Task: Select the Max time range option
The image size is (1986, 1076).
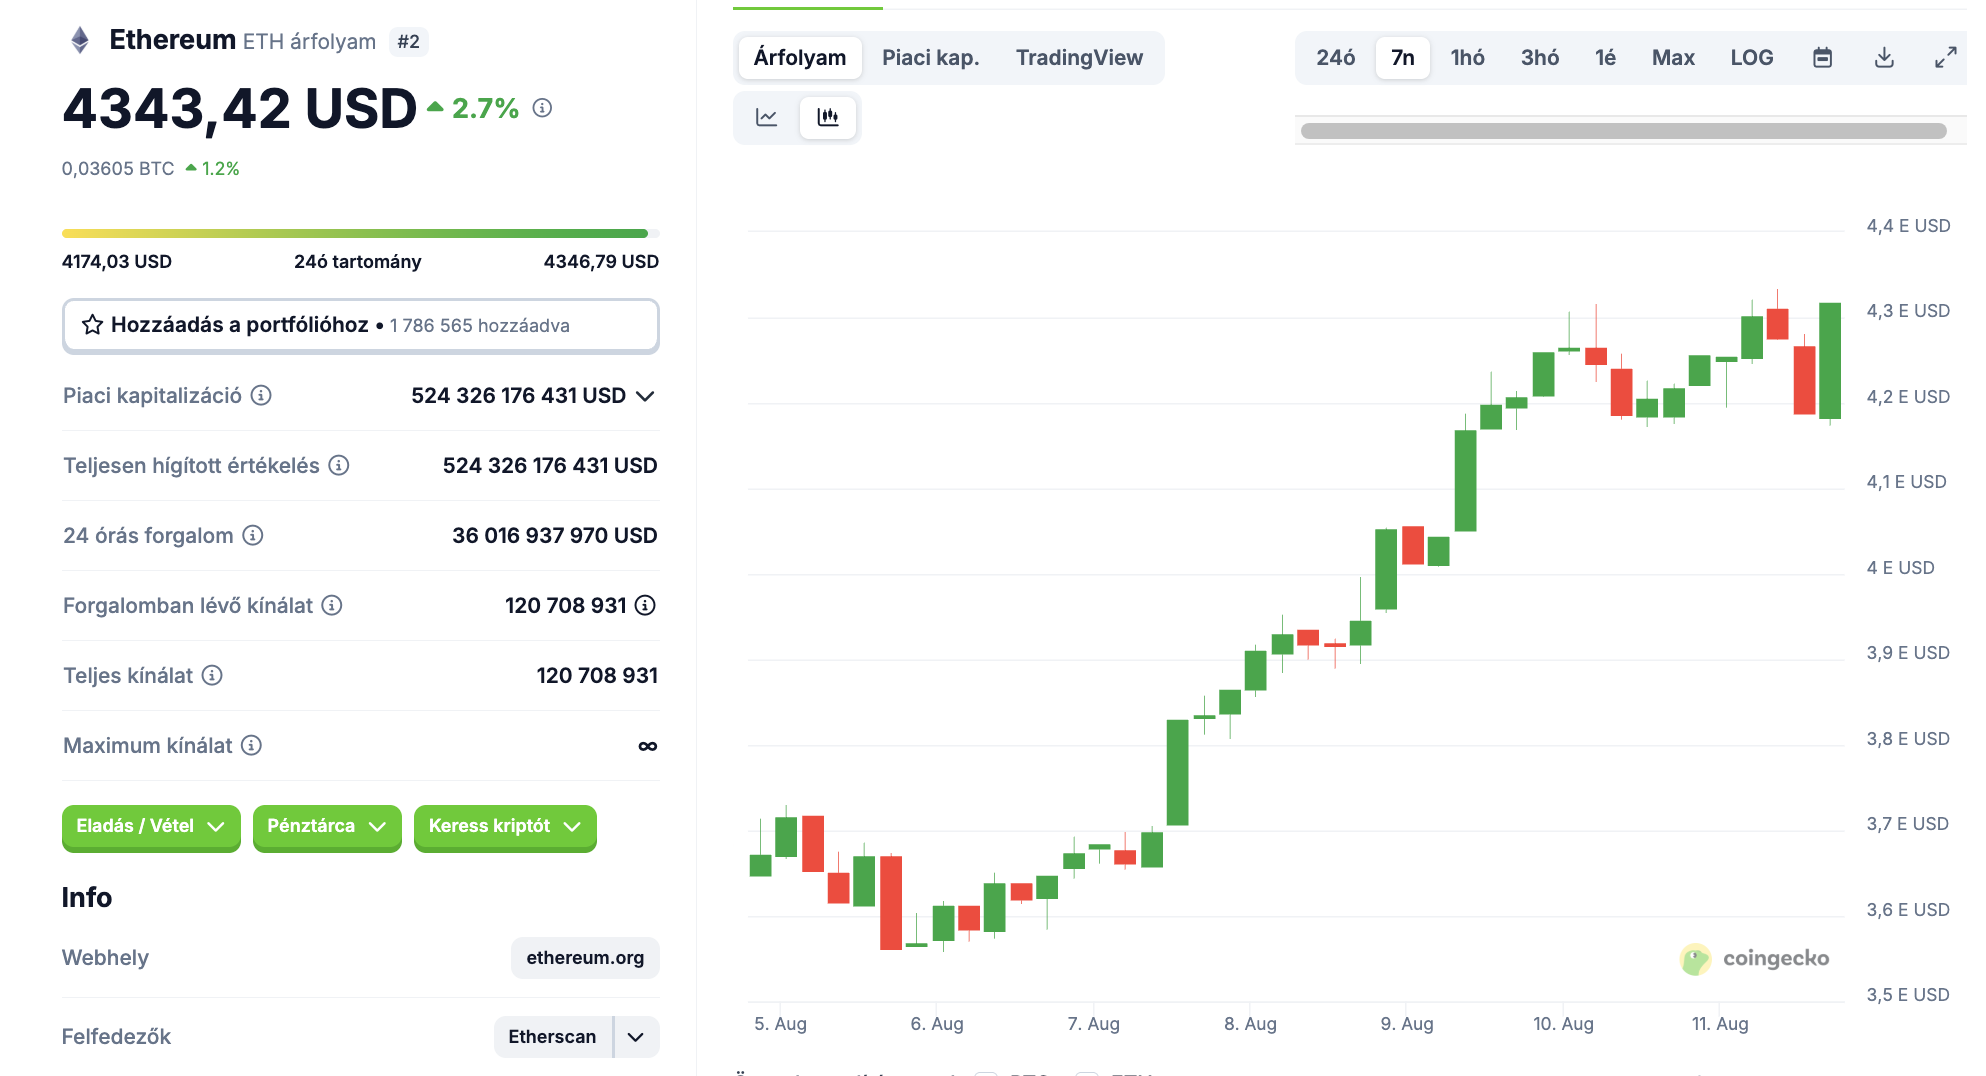Action: click(1672, 57)
